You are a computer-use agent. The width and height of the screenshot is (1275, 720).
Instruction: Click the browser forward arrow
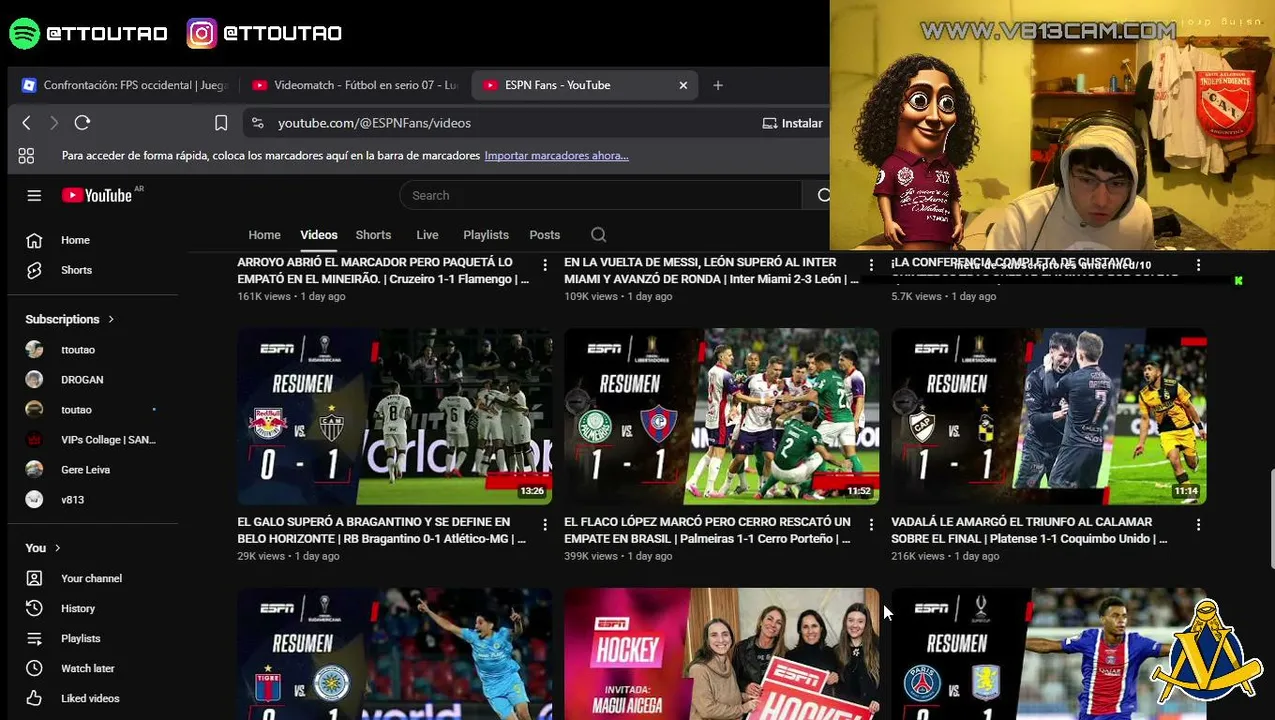(x=54, y=123)
